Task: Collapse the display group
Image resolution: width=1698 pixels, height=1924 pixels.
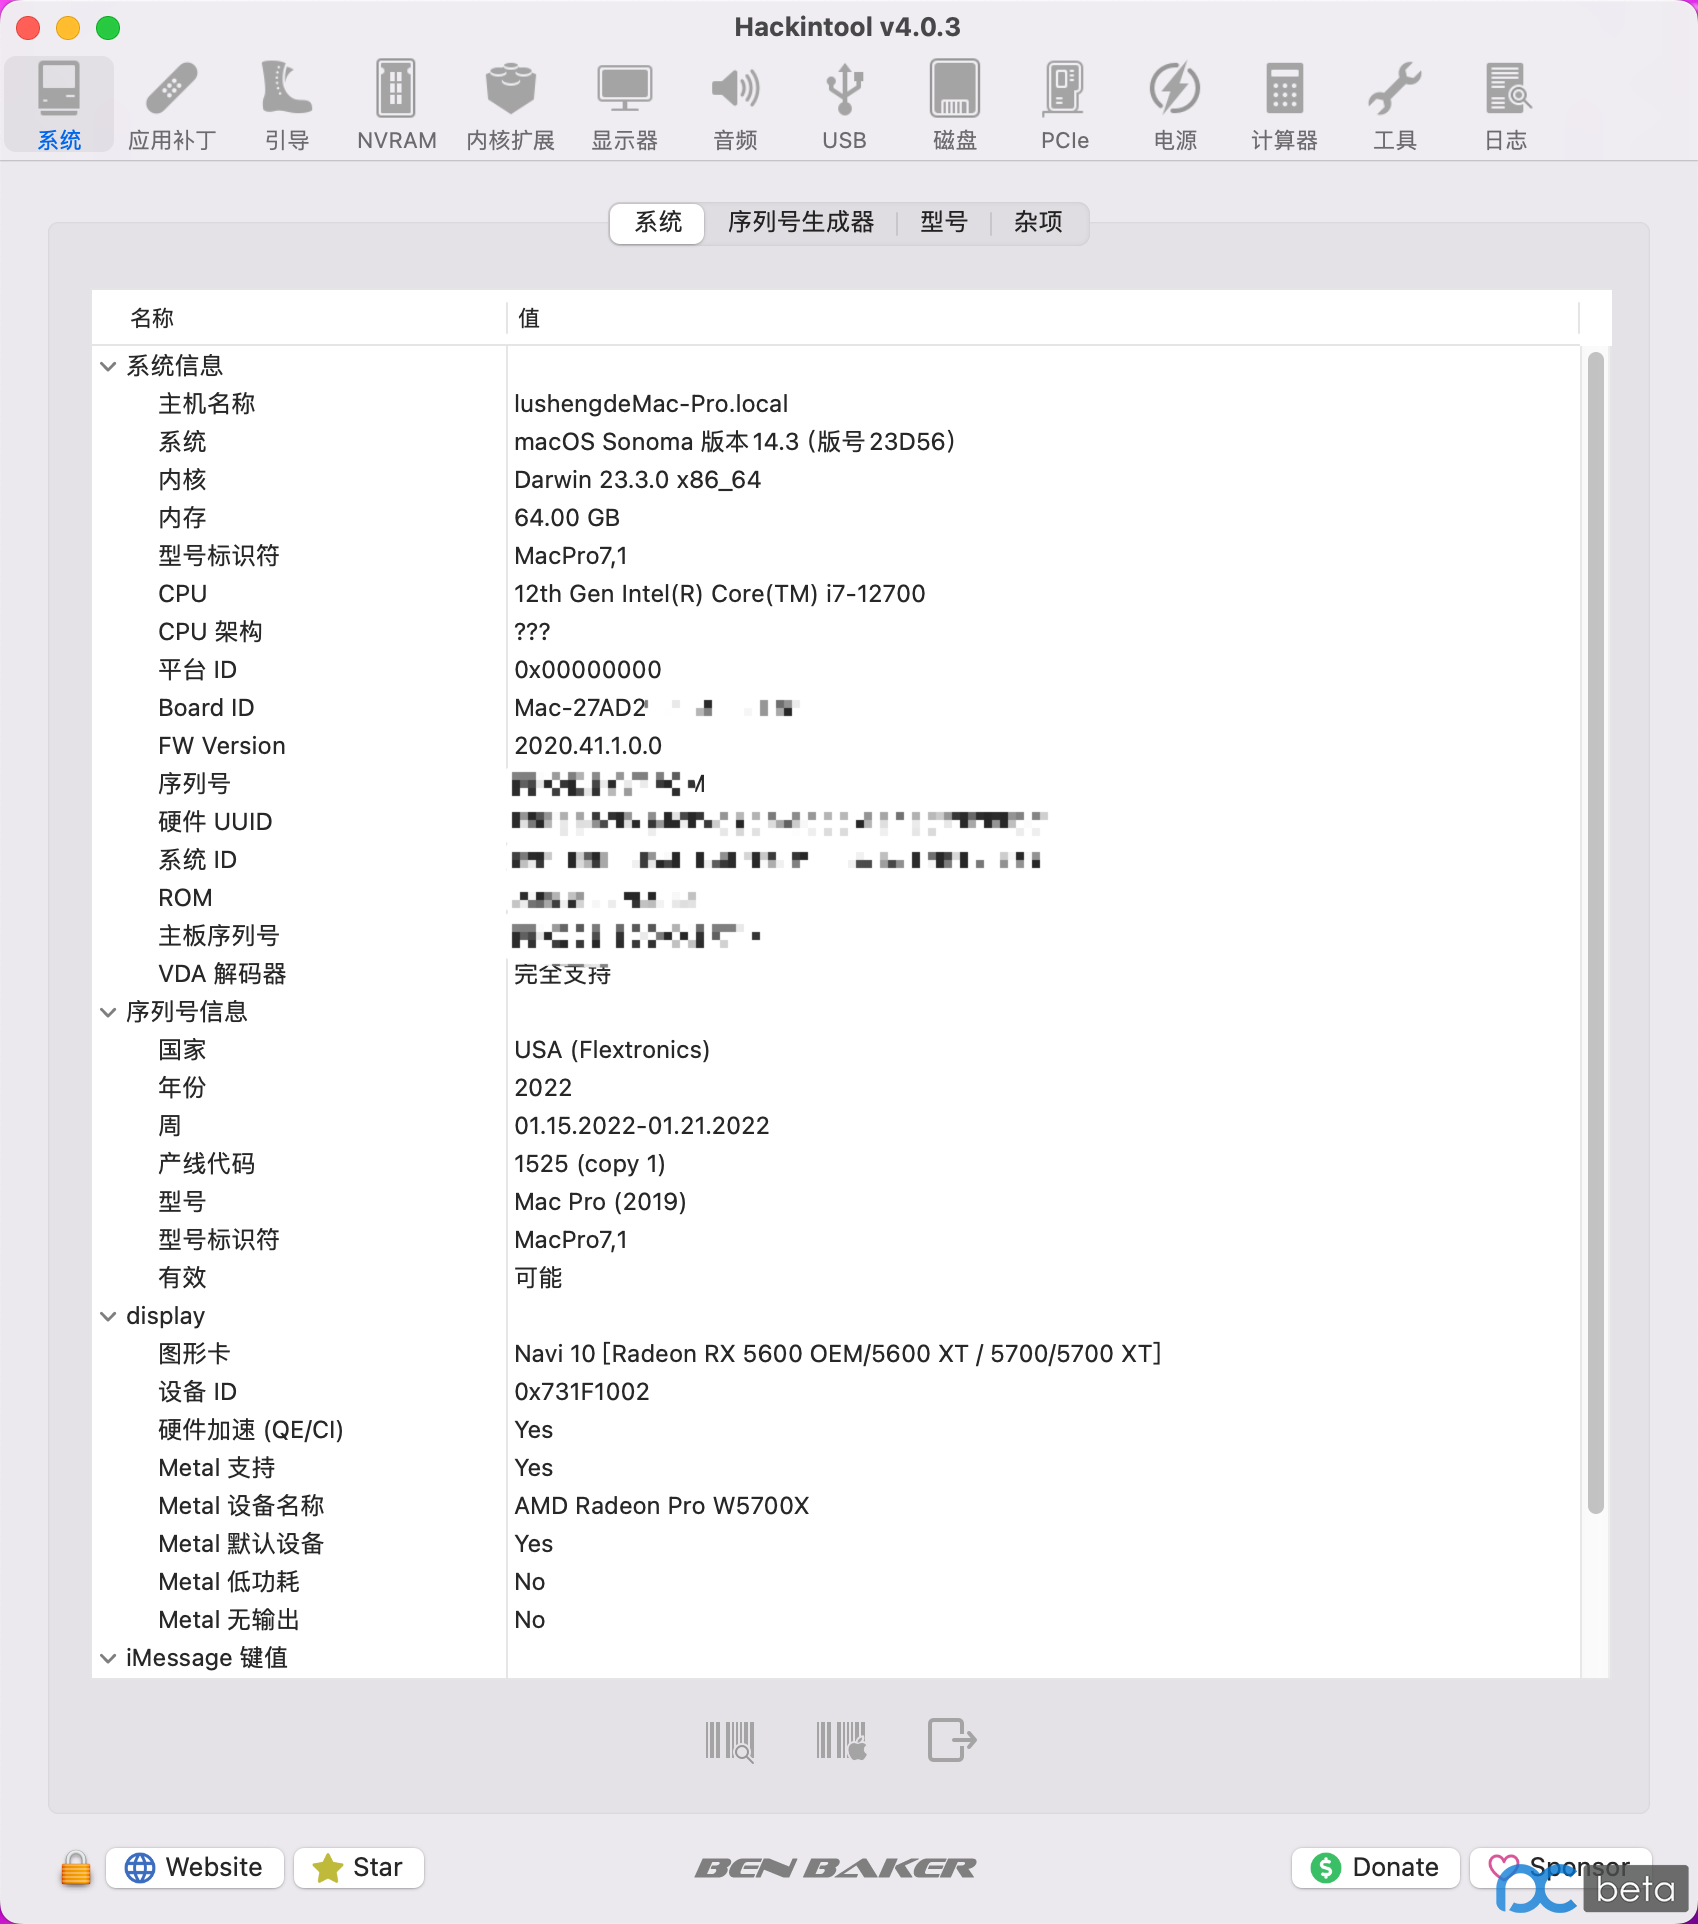Action: pos(108,1316)
